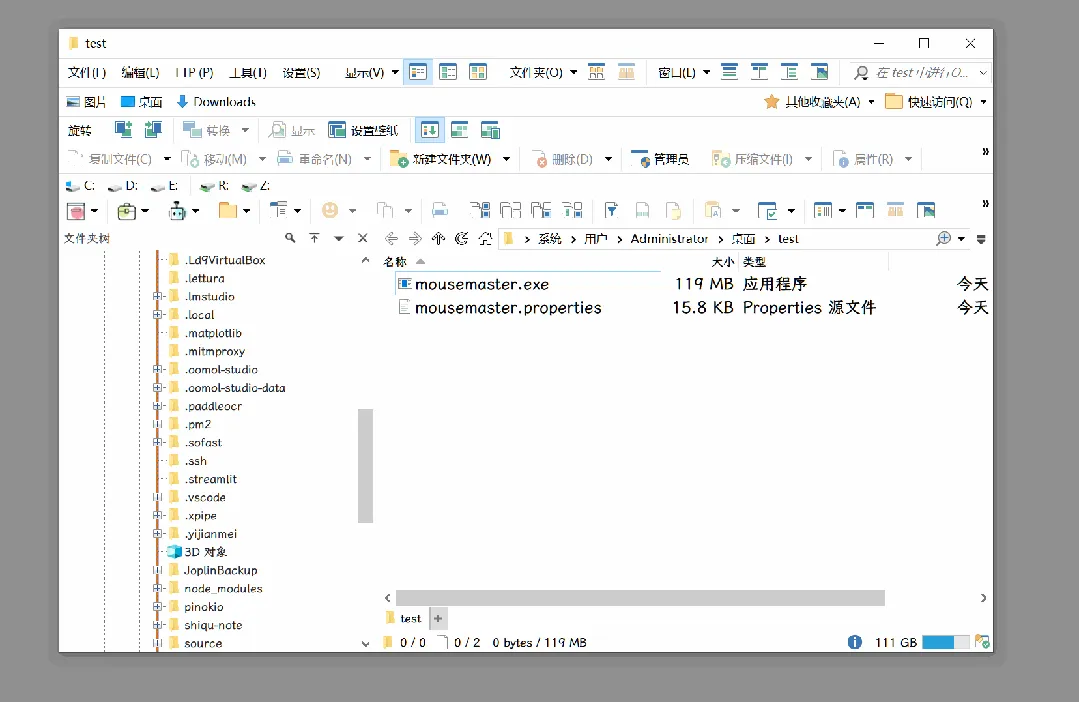Screen dimensions: 1079x702
Task: Click the horizontal scrollbar in file list
Action: (640, 598)
